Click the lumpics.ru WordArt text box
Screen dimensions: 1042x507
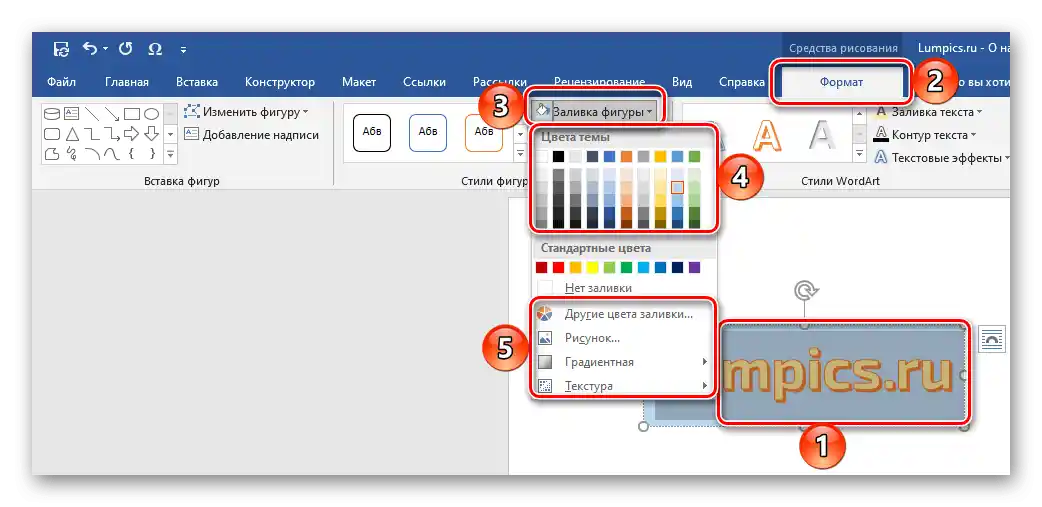point(842,373)
